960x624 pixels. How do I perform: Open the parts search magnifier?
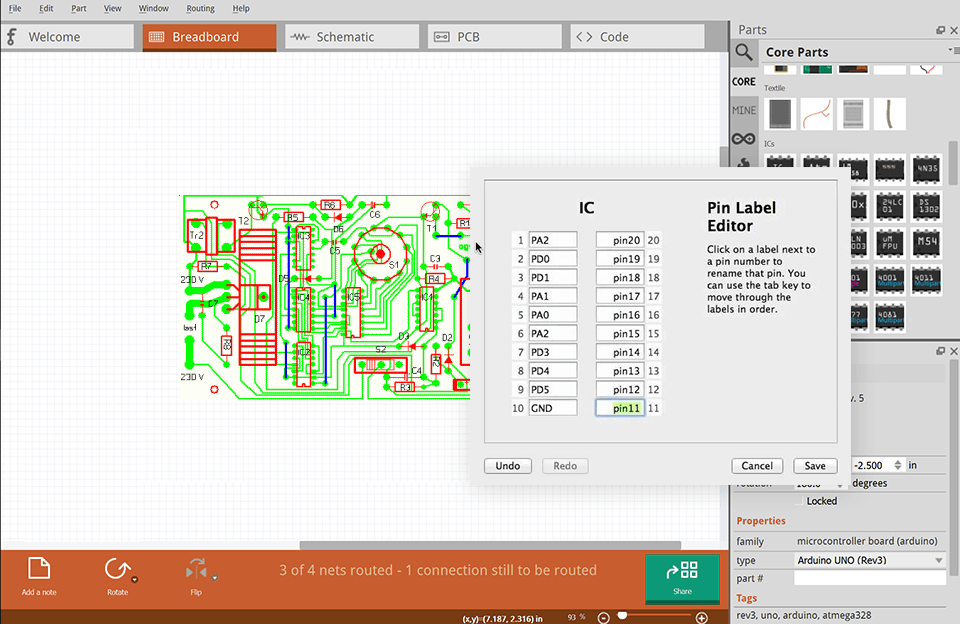click(x=744, y=52)
